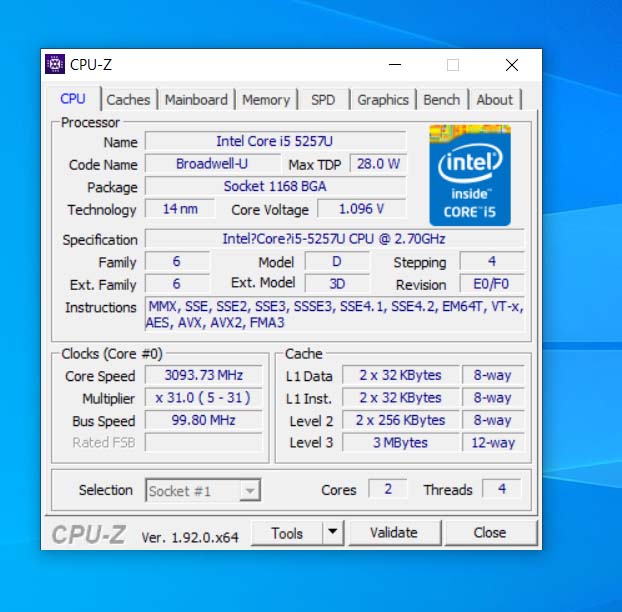
Task: Switch to the Caches tab
Action: [x=128, y=100]
